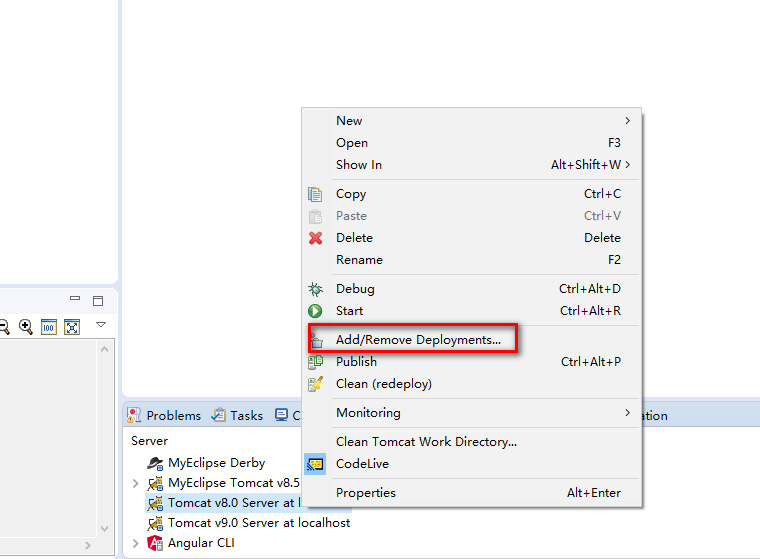Expand the Angular CLI node
Viewport: 760px width, 559px height.
tap(136, 543)
